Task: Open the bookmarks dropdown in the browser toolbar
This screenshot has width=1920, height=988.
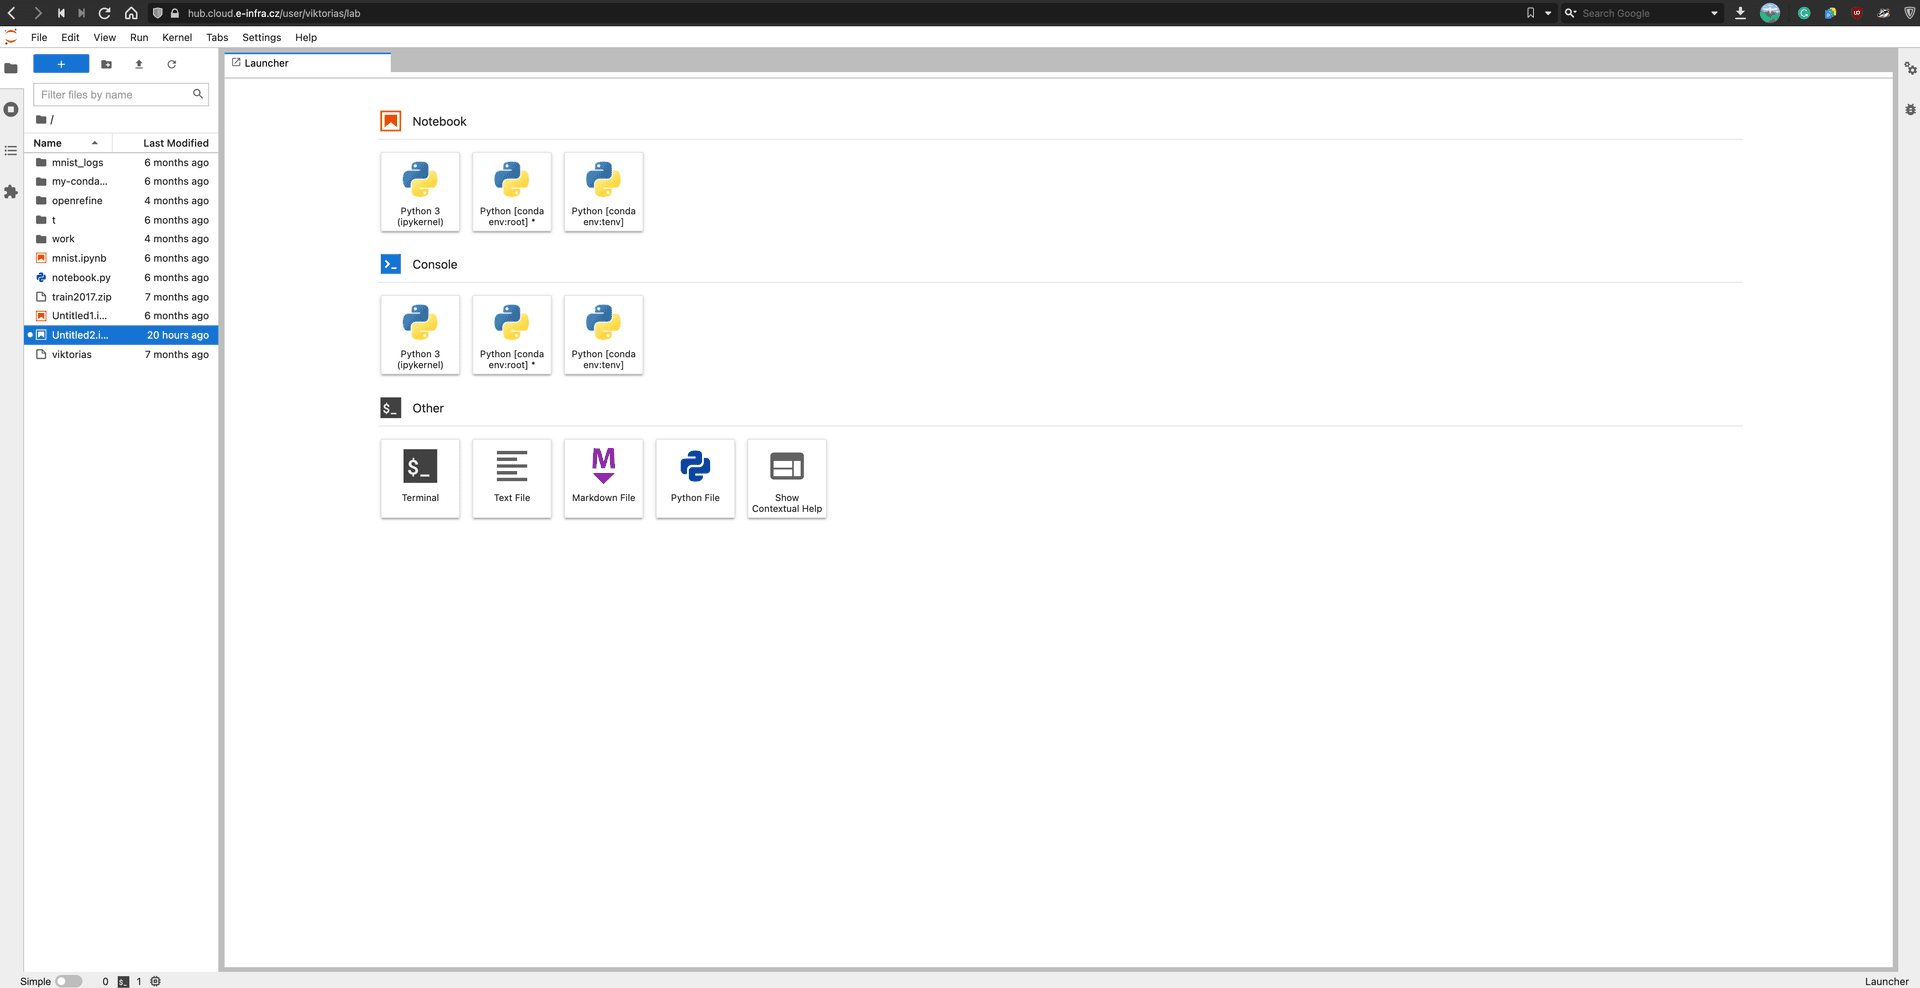Action: point(1545,13)
